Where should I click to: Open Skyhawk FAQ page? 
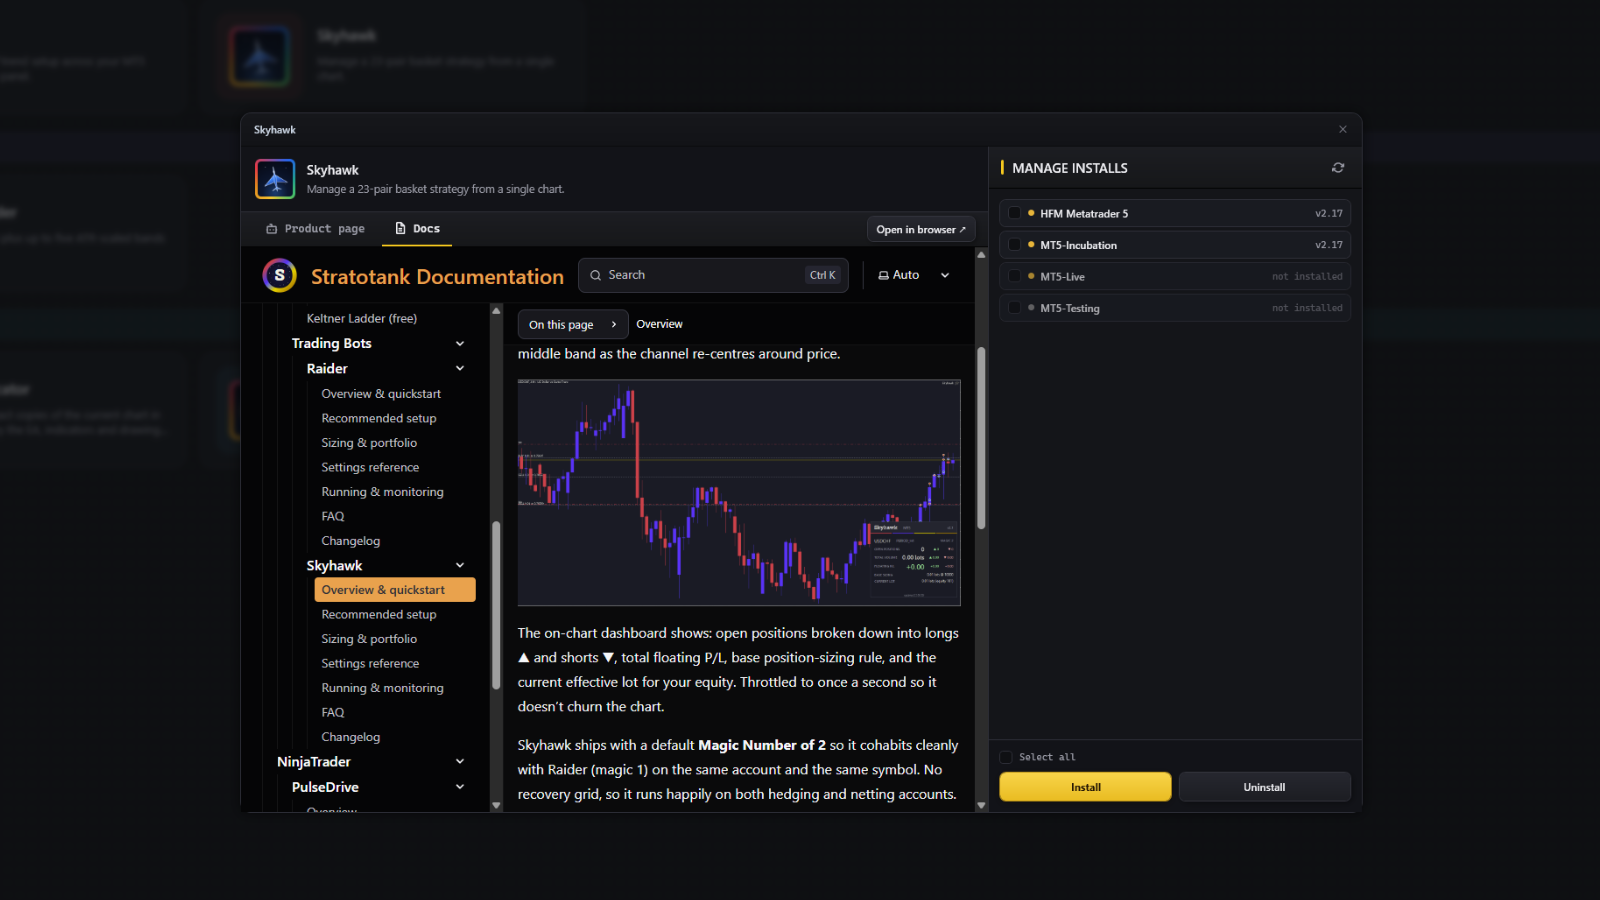(333, 712)
